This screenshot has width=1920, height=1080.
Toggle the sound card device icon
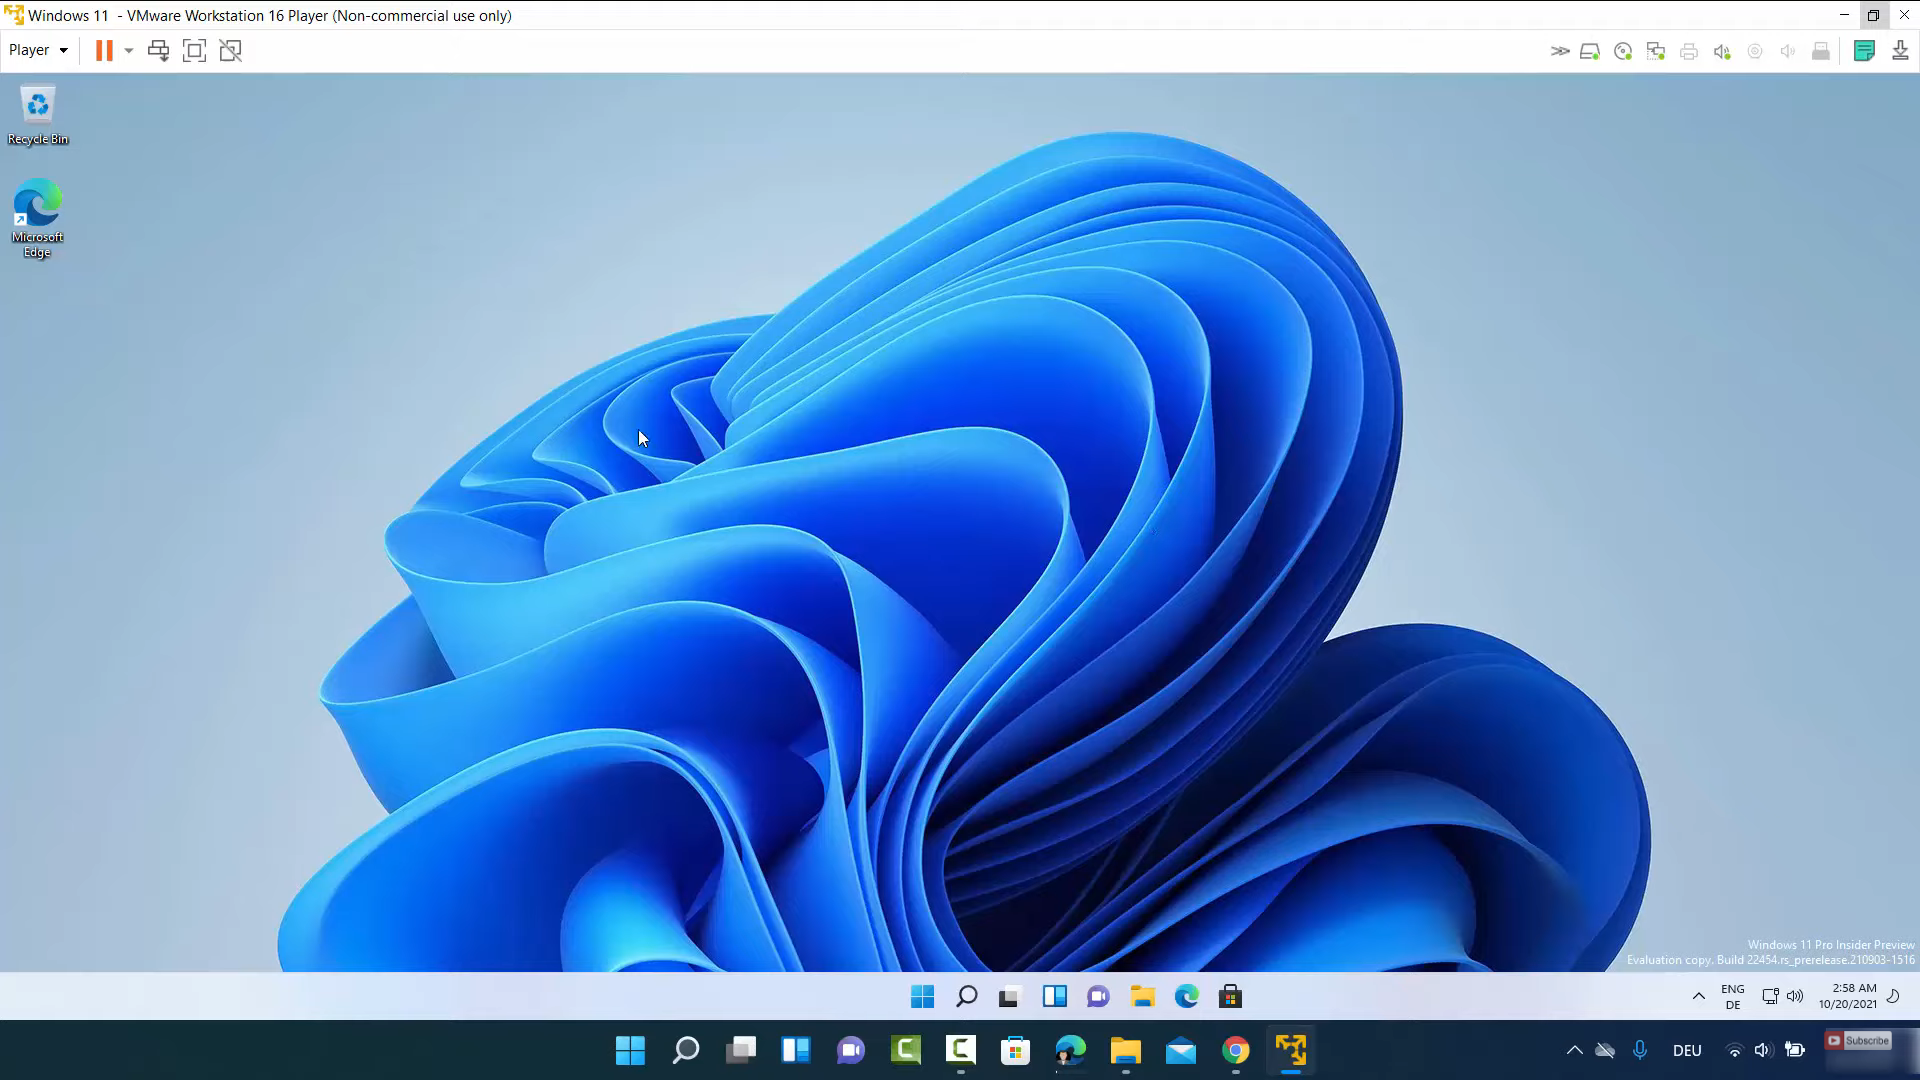[1722, 51]
